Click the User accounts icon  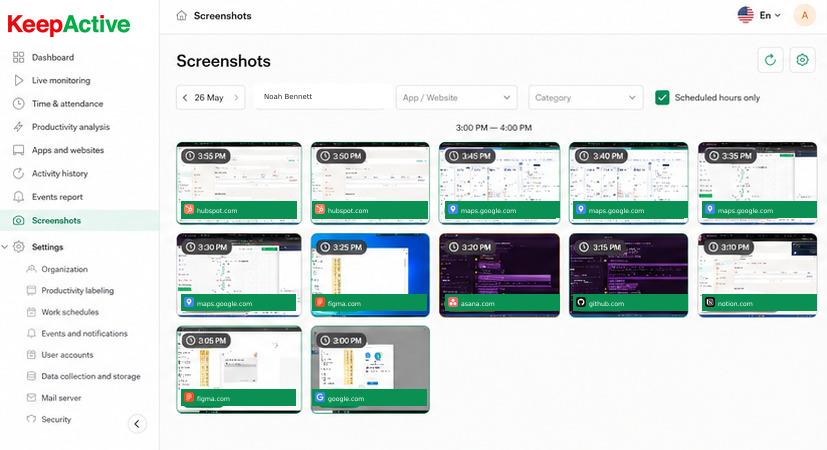31,355
